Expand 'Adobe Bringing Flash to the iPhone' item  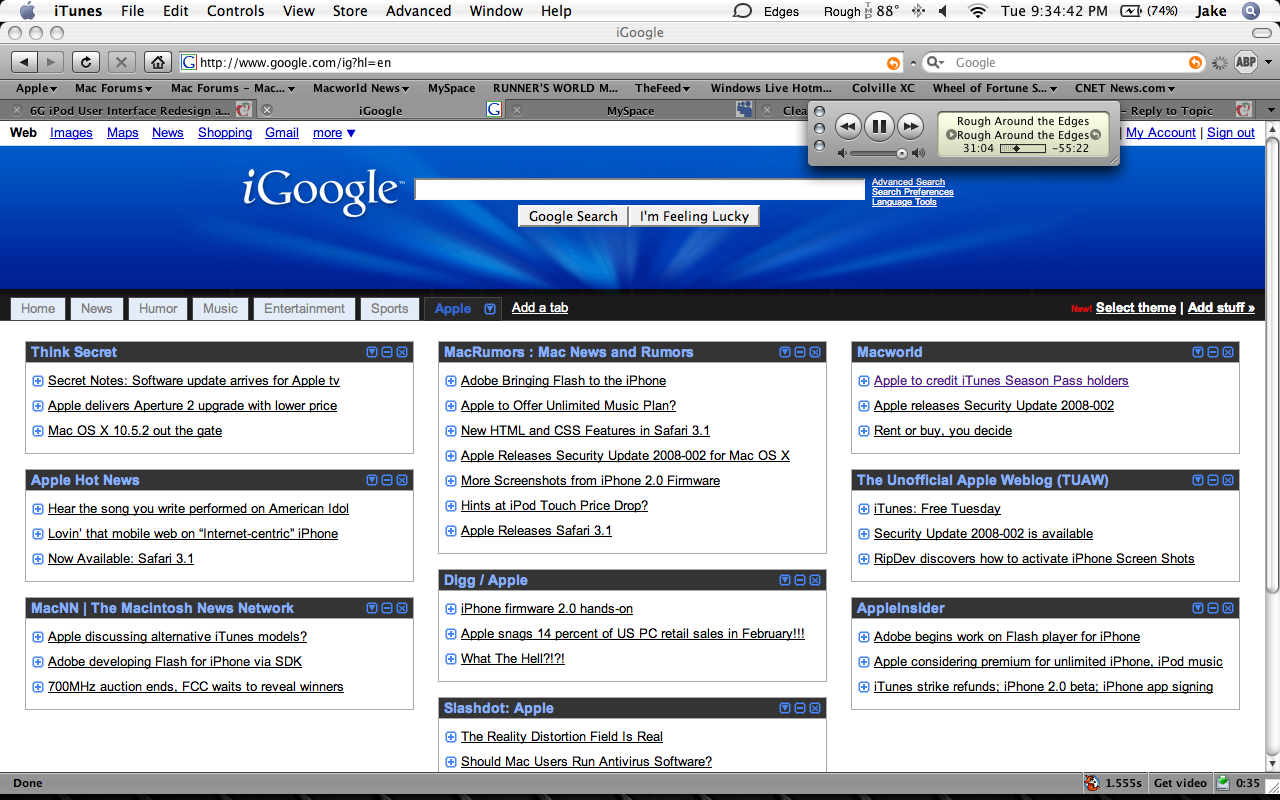pos(451,381)
